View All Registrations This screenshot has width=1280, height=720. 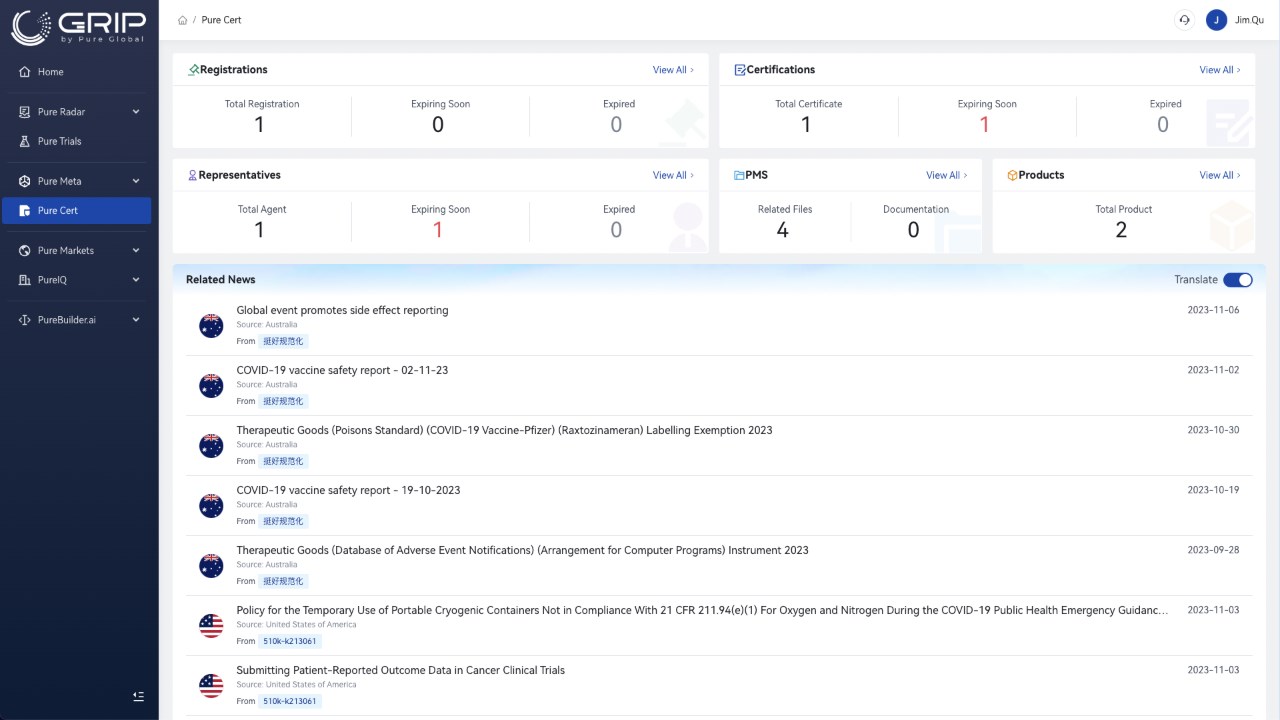(x=673, y=70)
